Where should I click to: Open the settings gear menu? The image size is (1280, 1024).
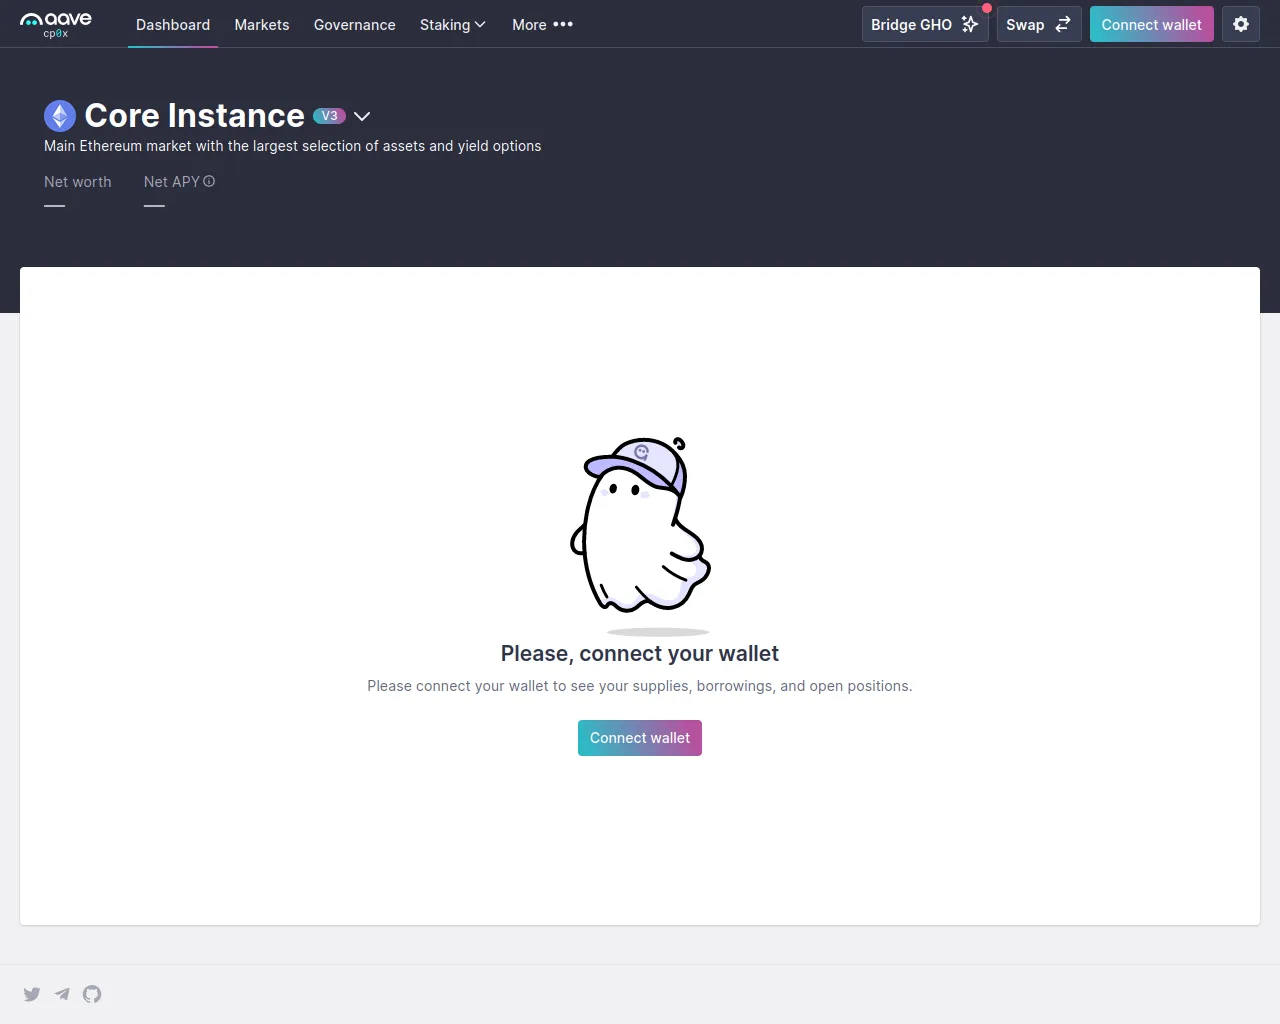(1241, 24)
